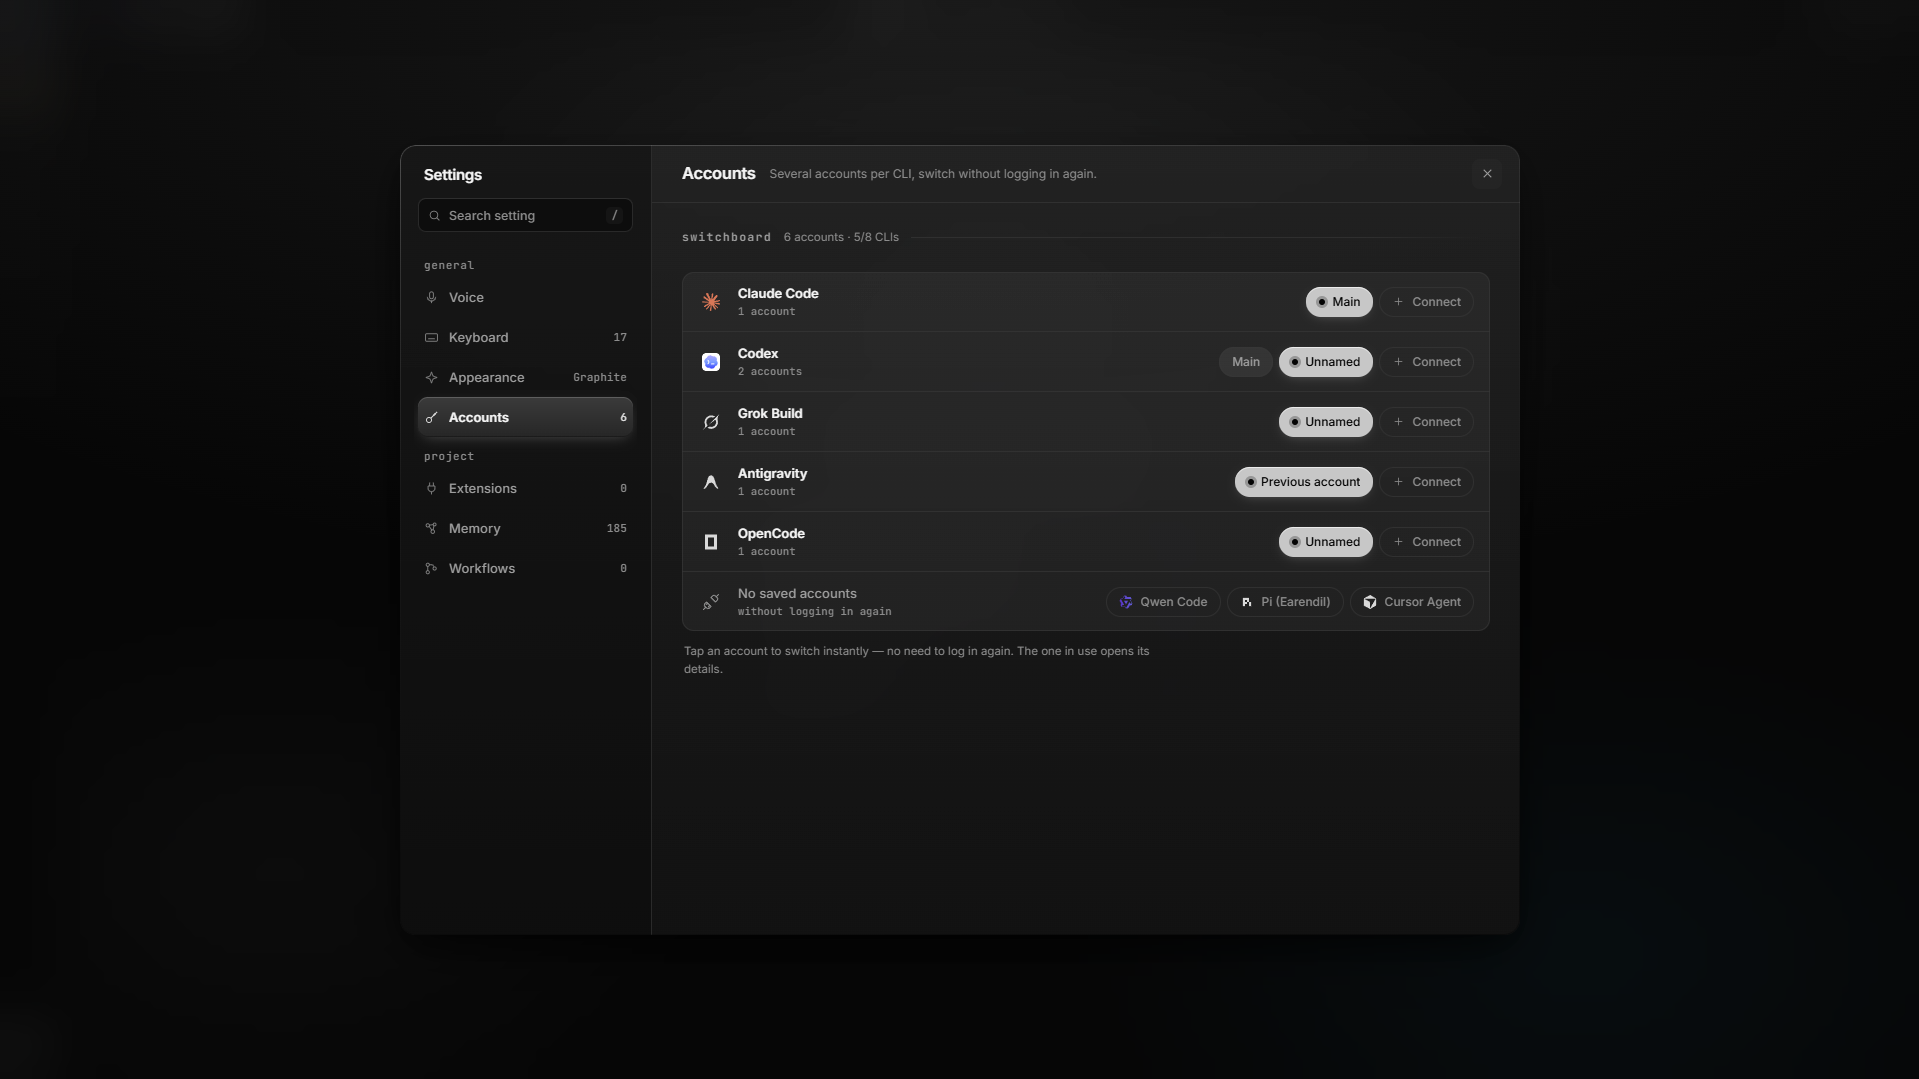
Task: Click the key icon next to Accounts
Action: click(x=431, y=417)
